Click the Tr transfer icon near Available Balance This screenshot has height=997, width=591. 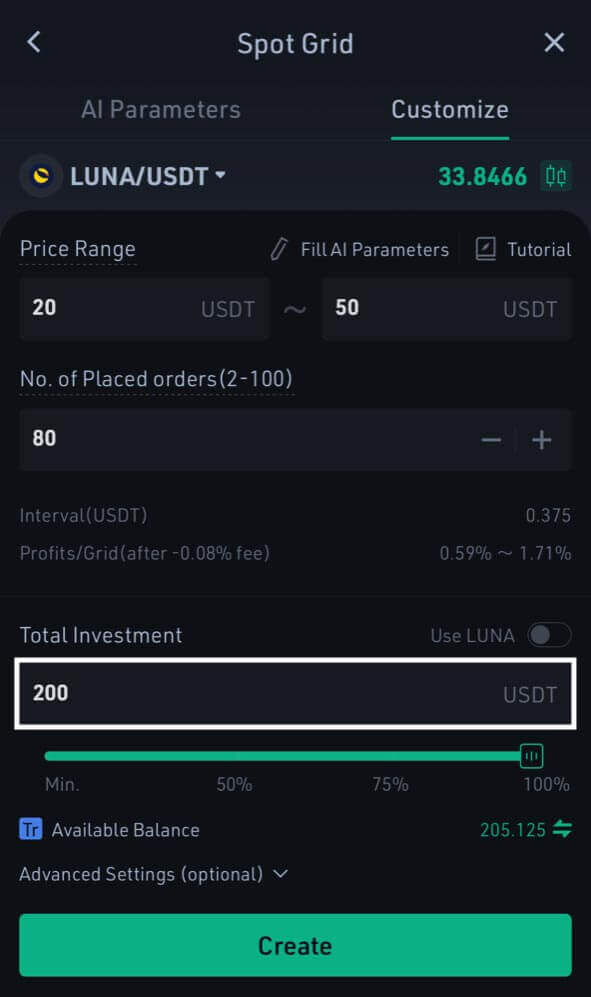pyautogui.click(x=31, y=829)
